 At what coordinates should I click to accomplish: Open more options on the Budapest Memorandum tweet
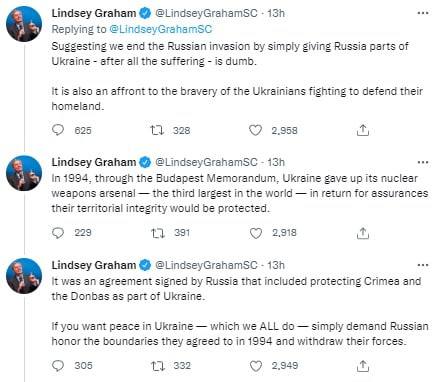tap(423, 162)
